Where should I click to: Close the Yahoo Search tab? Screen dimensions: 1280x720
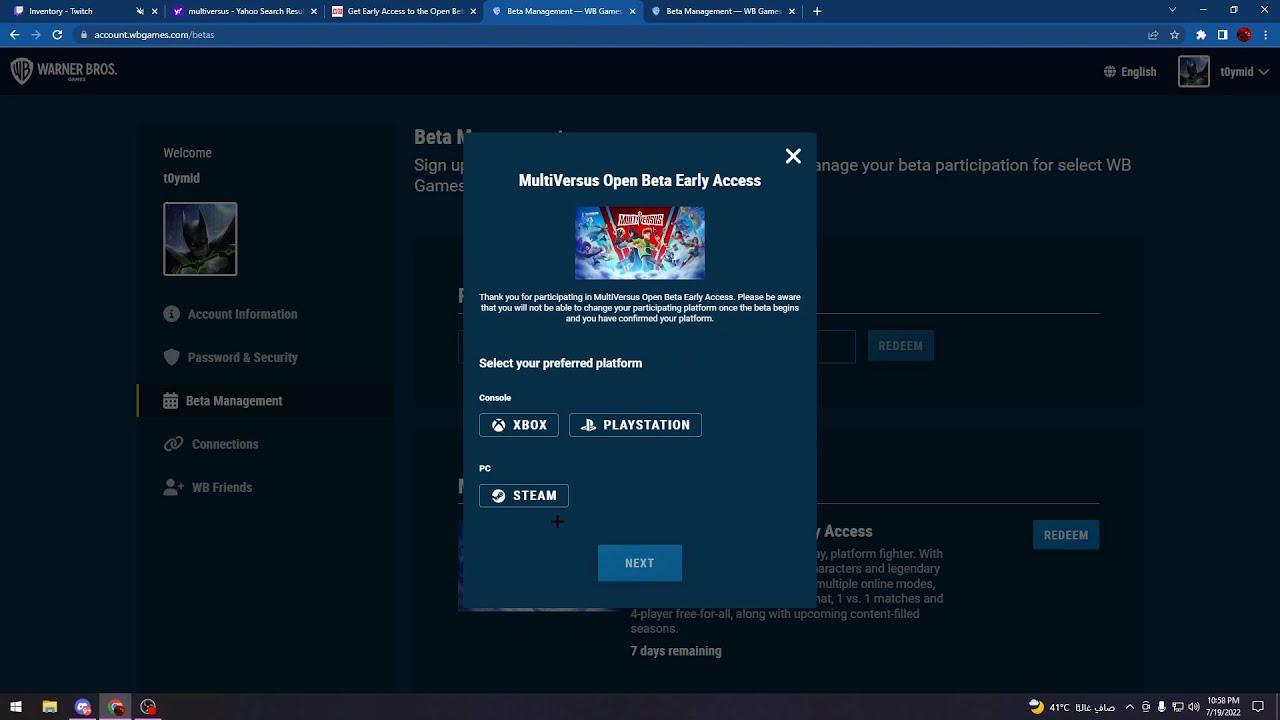[x=314, y=11]
